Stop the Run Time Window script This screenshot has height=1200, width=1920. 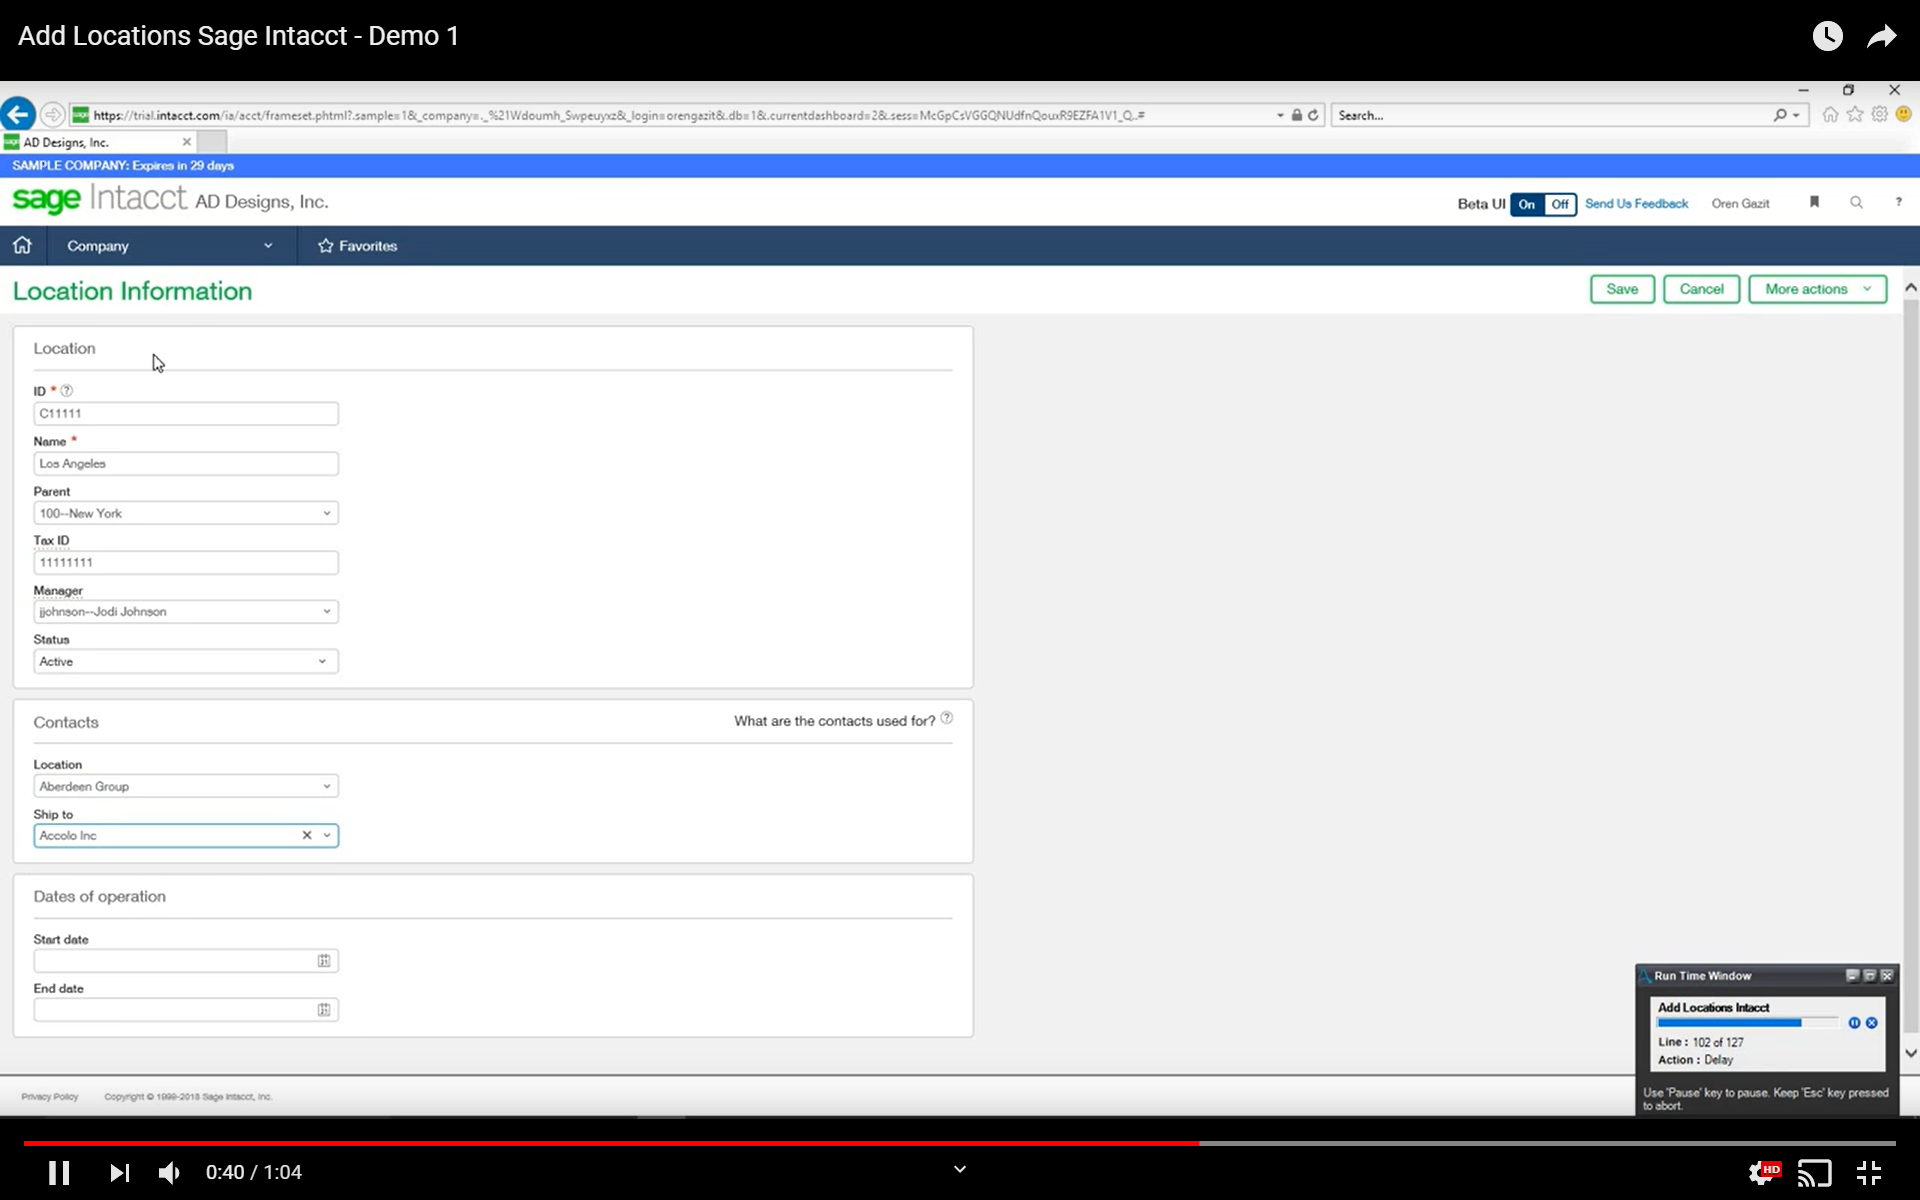[x=1871, y=1023]
